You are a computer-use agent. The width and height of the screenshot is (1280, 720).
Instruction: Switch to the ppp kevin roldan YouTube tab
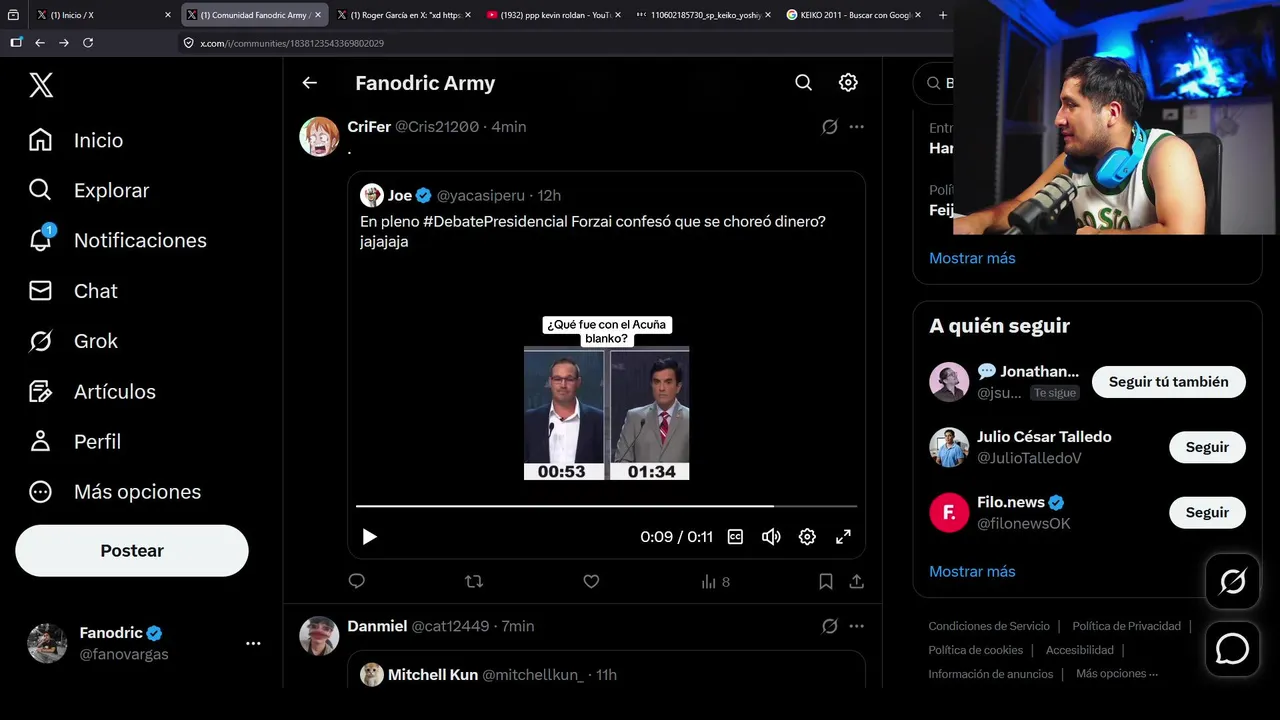552,15
